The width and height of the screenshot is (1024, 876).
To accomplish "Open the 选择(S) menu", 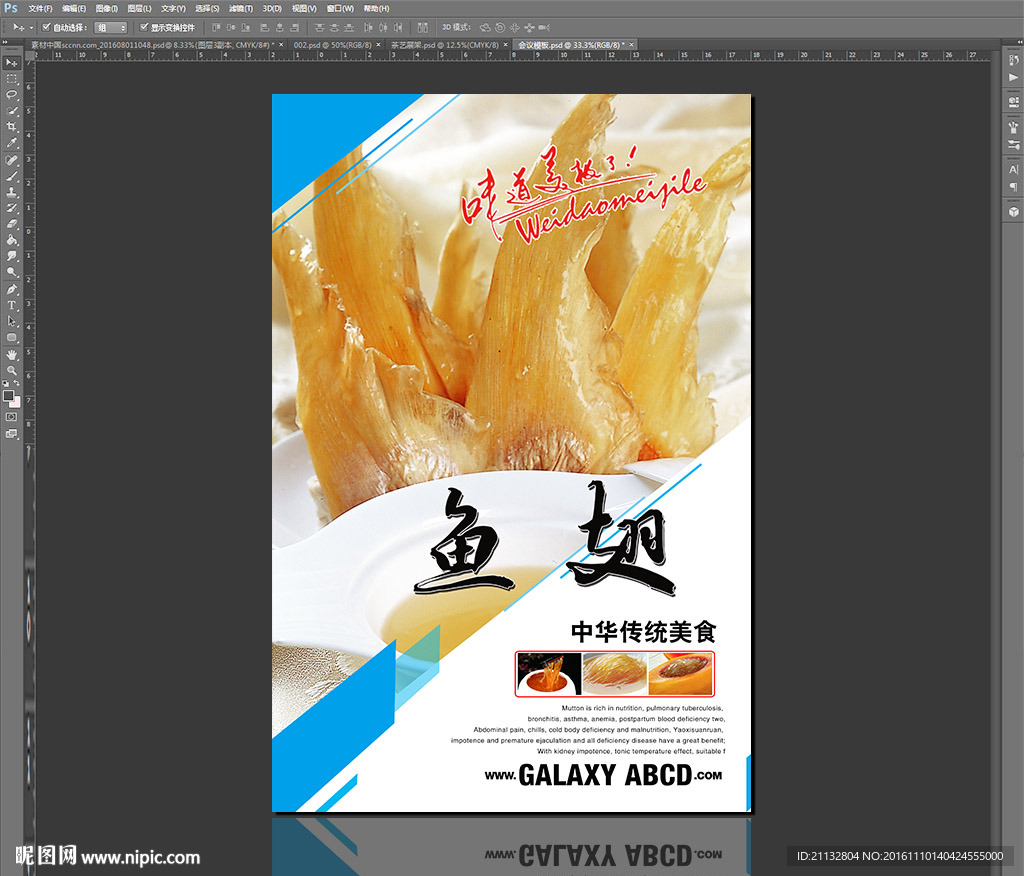I will 207,8.
